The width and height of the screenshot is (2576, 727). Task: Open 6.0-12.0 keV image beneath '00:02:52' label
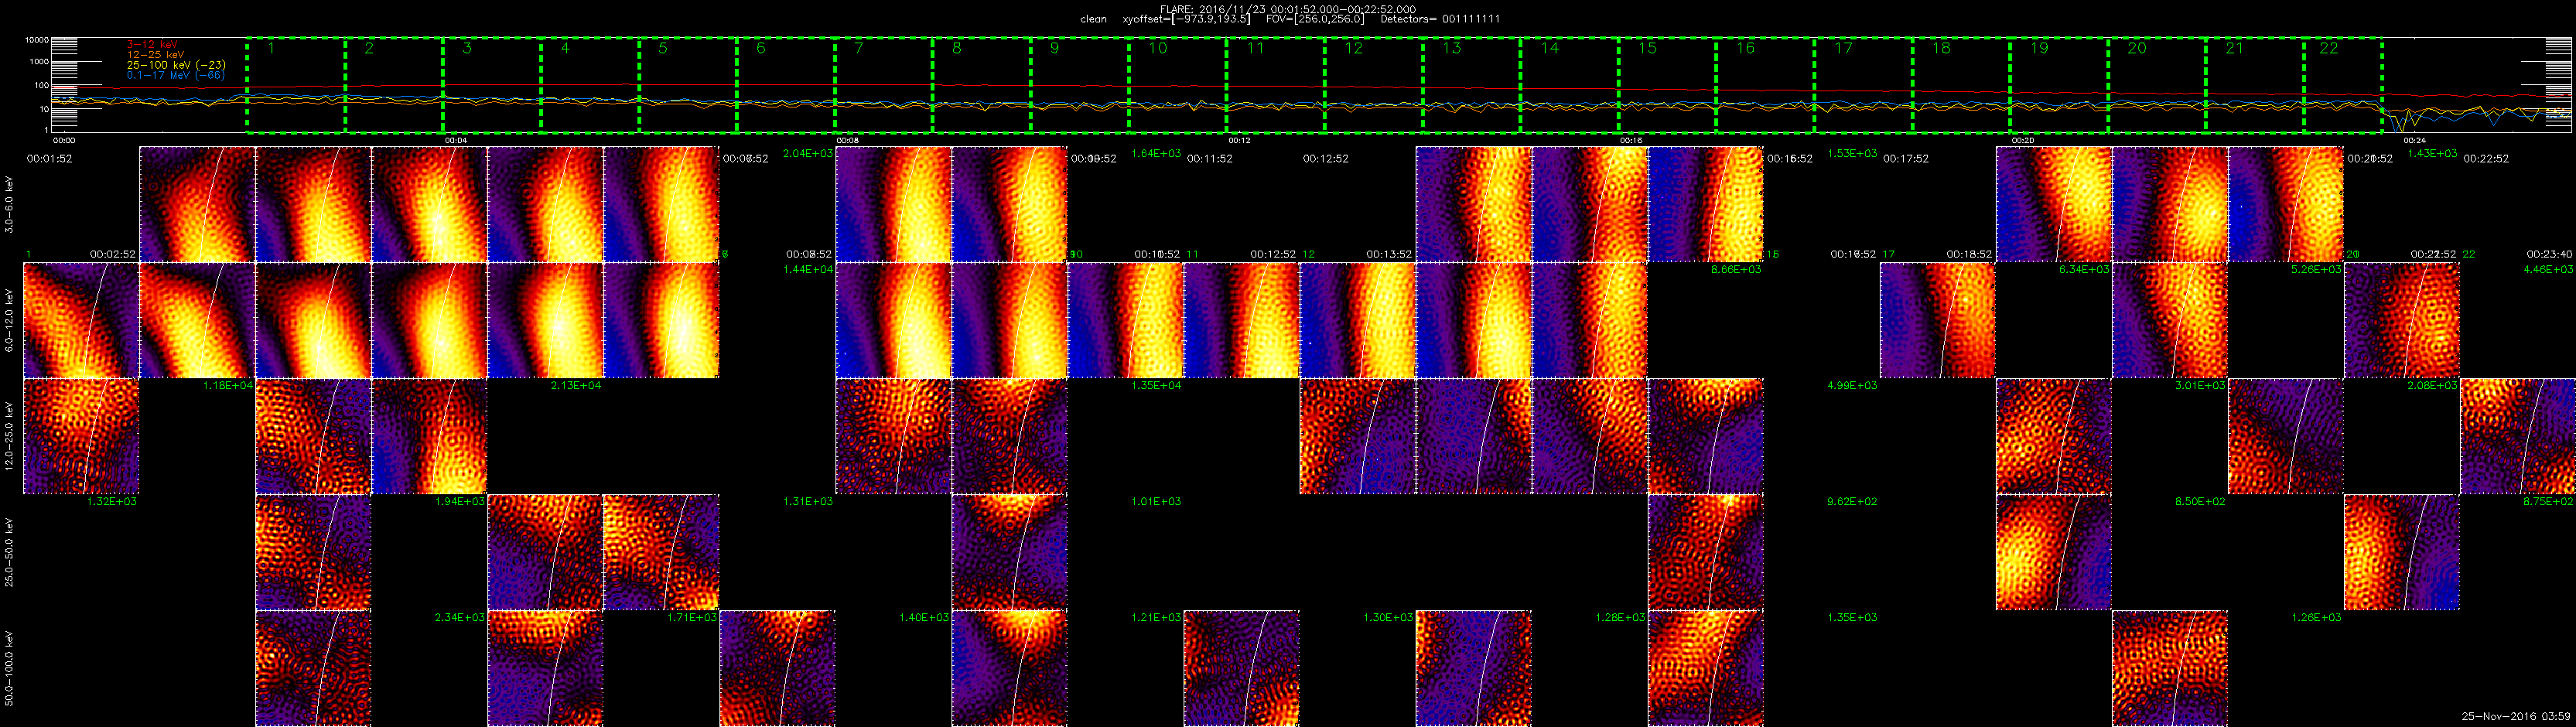pos(81,320)
